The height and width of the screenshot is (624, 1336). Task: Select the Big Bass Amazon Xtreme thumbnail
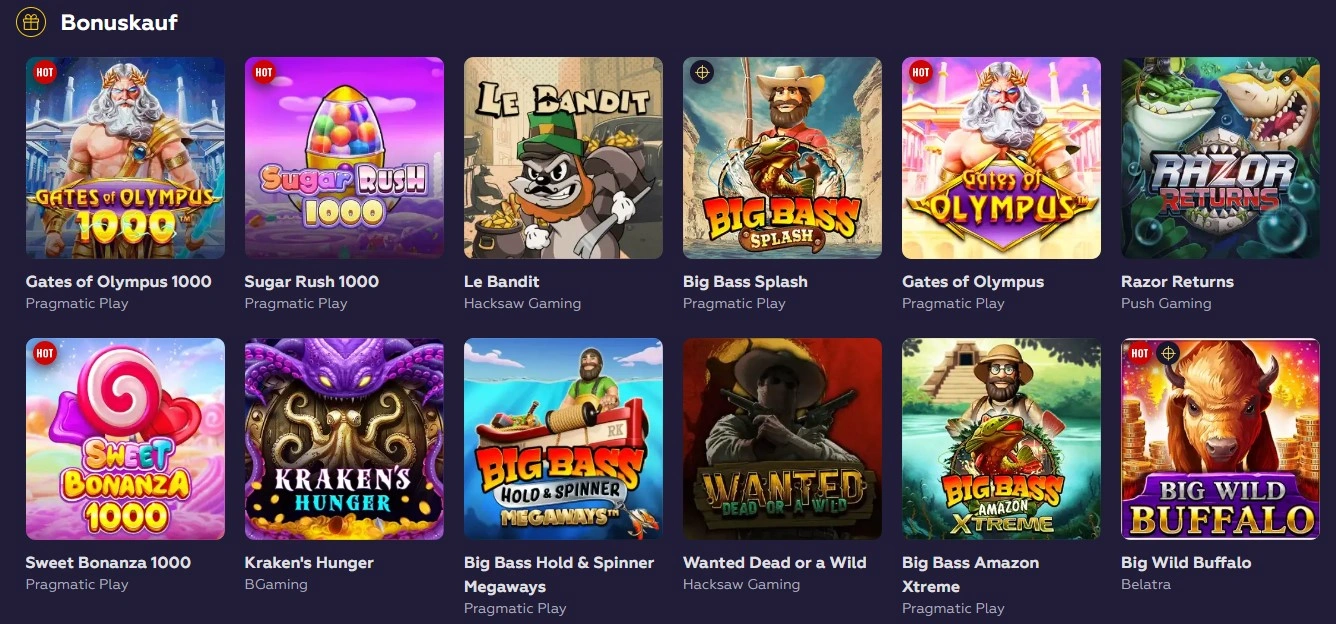[x=1001, y=439]
